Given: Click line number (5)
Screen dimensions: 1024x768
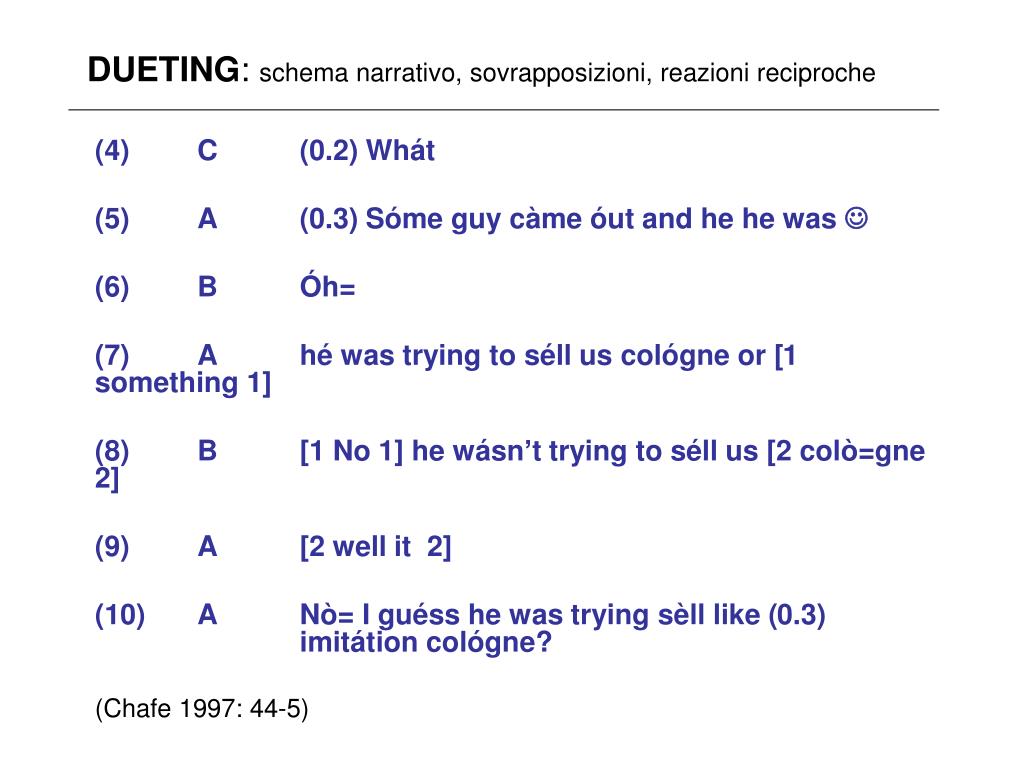Looking at the screenshot, I should 112,219.
